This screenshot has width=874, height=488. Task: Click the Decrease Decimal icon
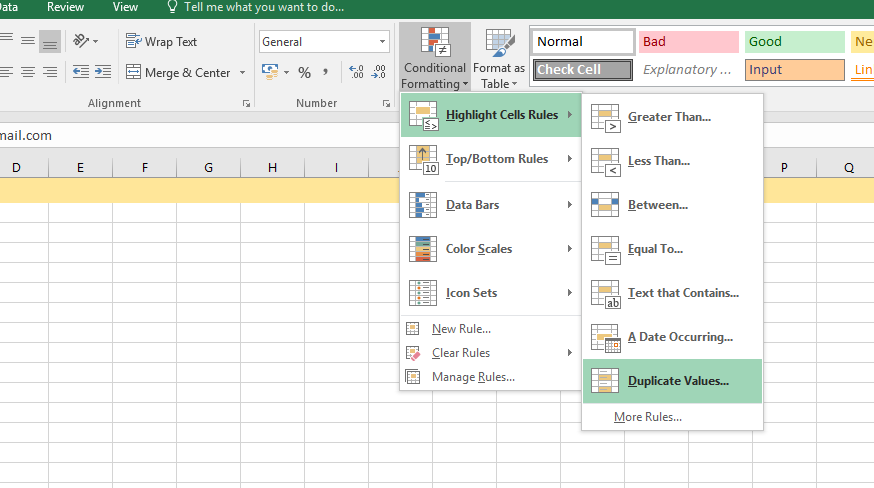[x=378, y=73]
